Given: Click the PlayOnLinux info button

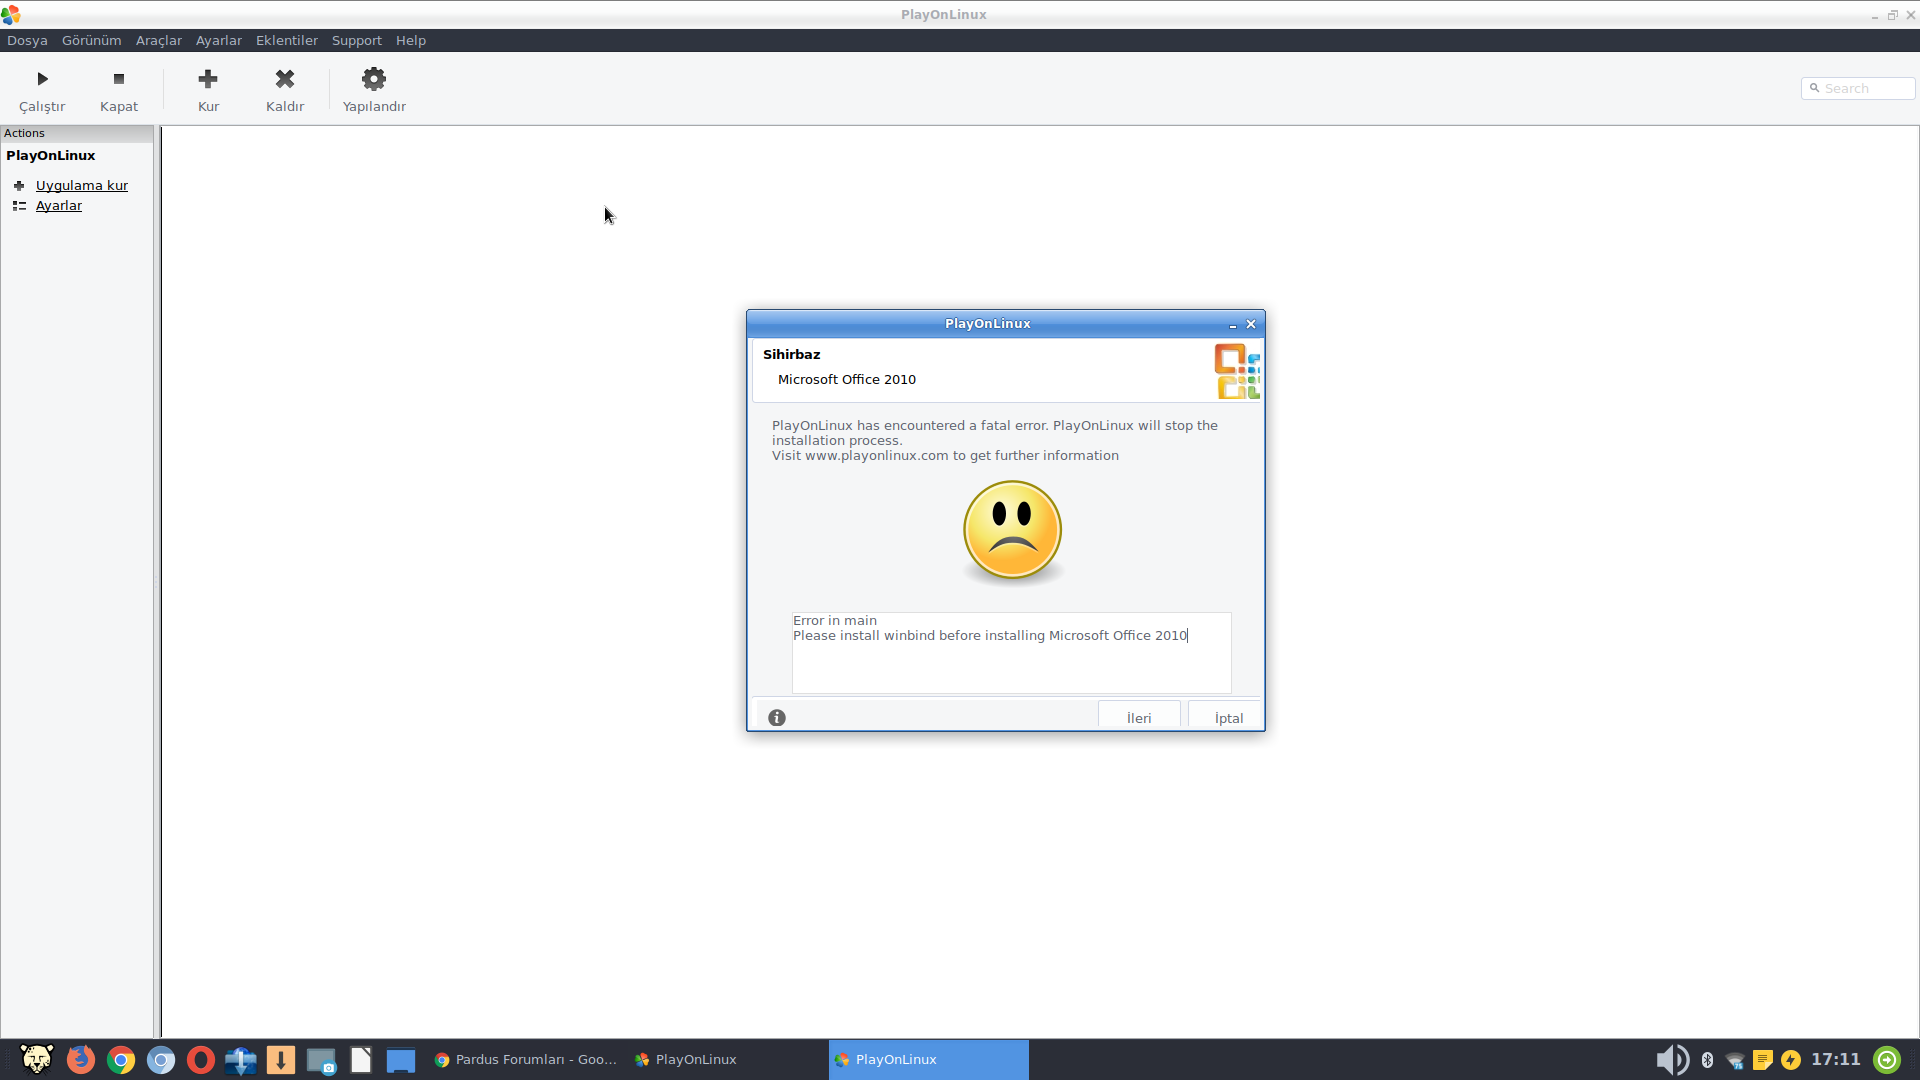Looking at the screenshot, I should click(x=777, y=716).
